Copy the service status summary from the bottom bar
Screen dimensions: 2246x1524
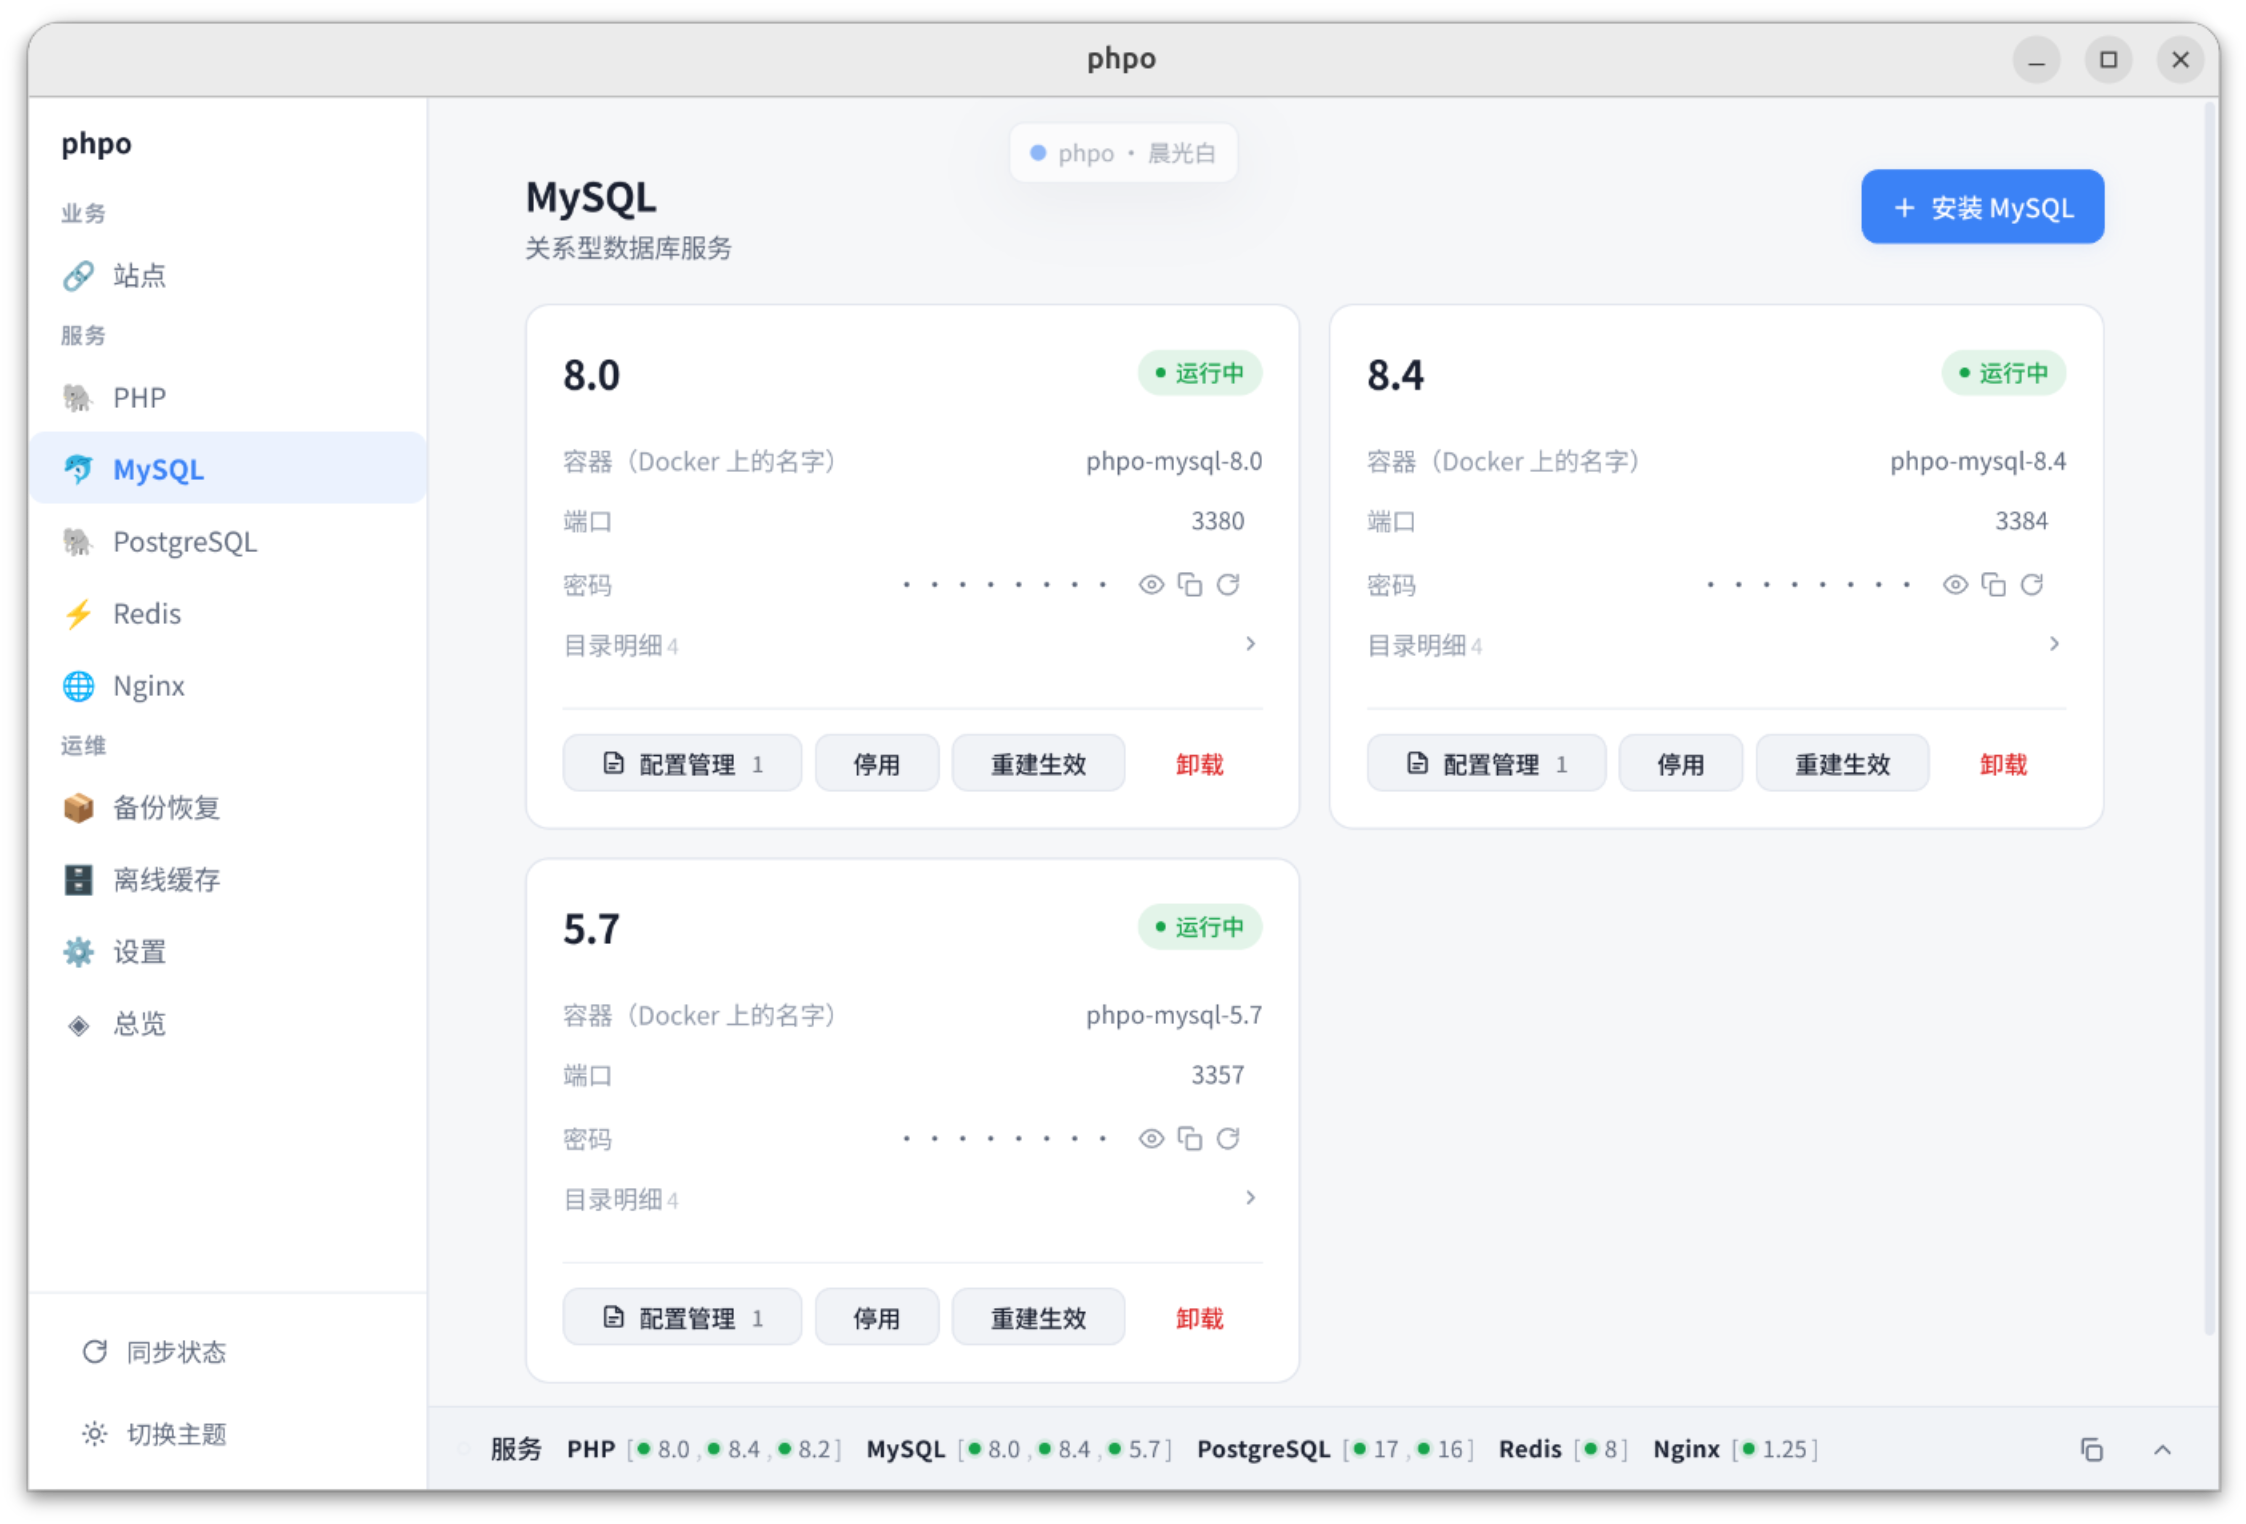[x=2091, y=1450]
